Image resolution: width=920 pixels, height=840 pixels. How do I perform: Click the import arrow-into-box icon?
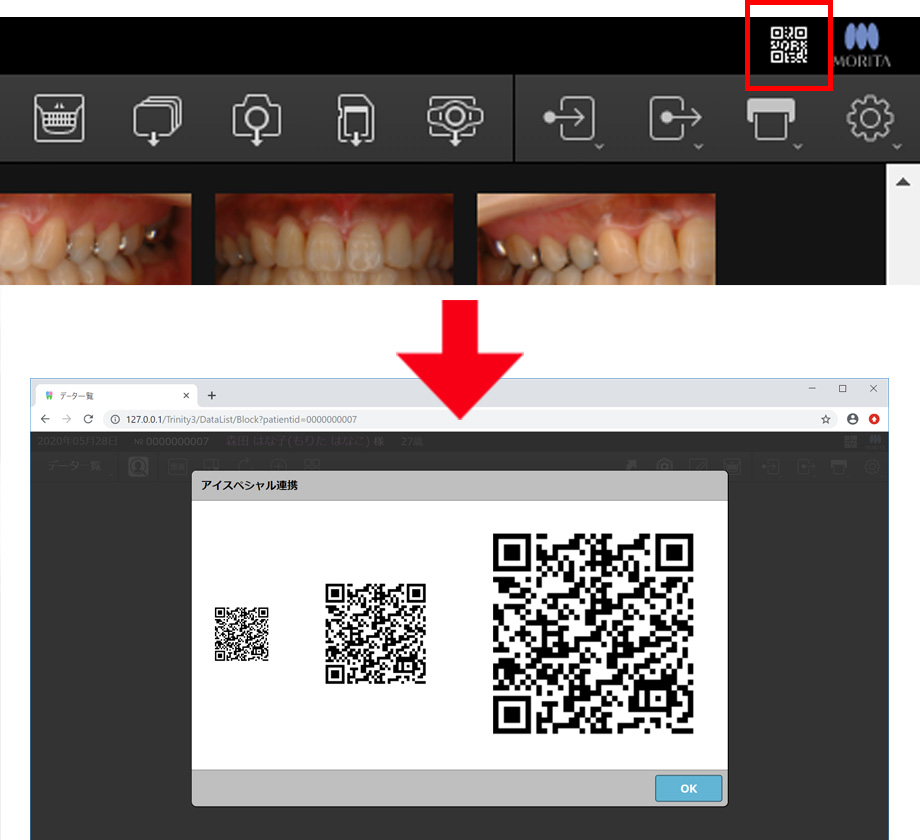click(x=569, y=118)
